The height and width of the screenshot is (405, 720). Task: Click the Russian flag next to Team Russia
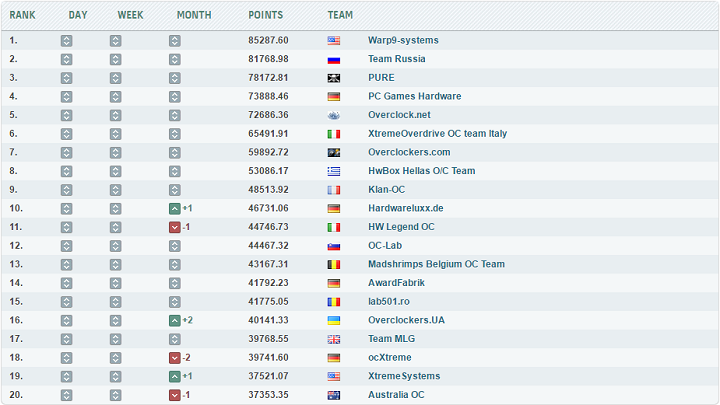coord(333,59)
